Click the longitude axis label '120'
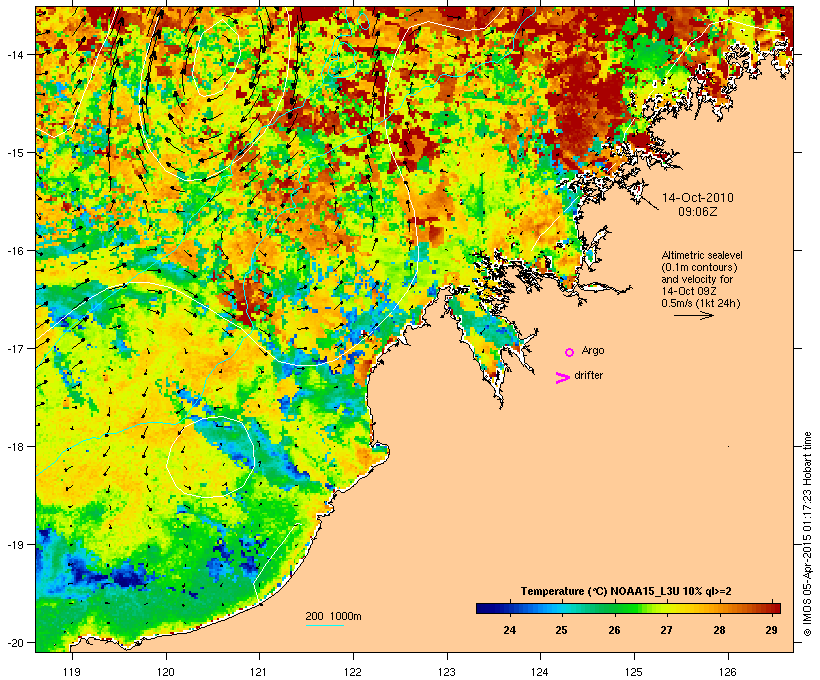The image size is (820, 680). pos(166,672)
